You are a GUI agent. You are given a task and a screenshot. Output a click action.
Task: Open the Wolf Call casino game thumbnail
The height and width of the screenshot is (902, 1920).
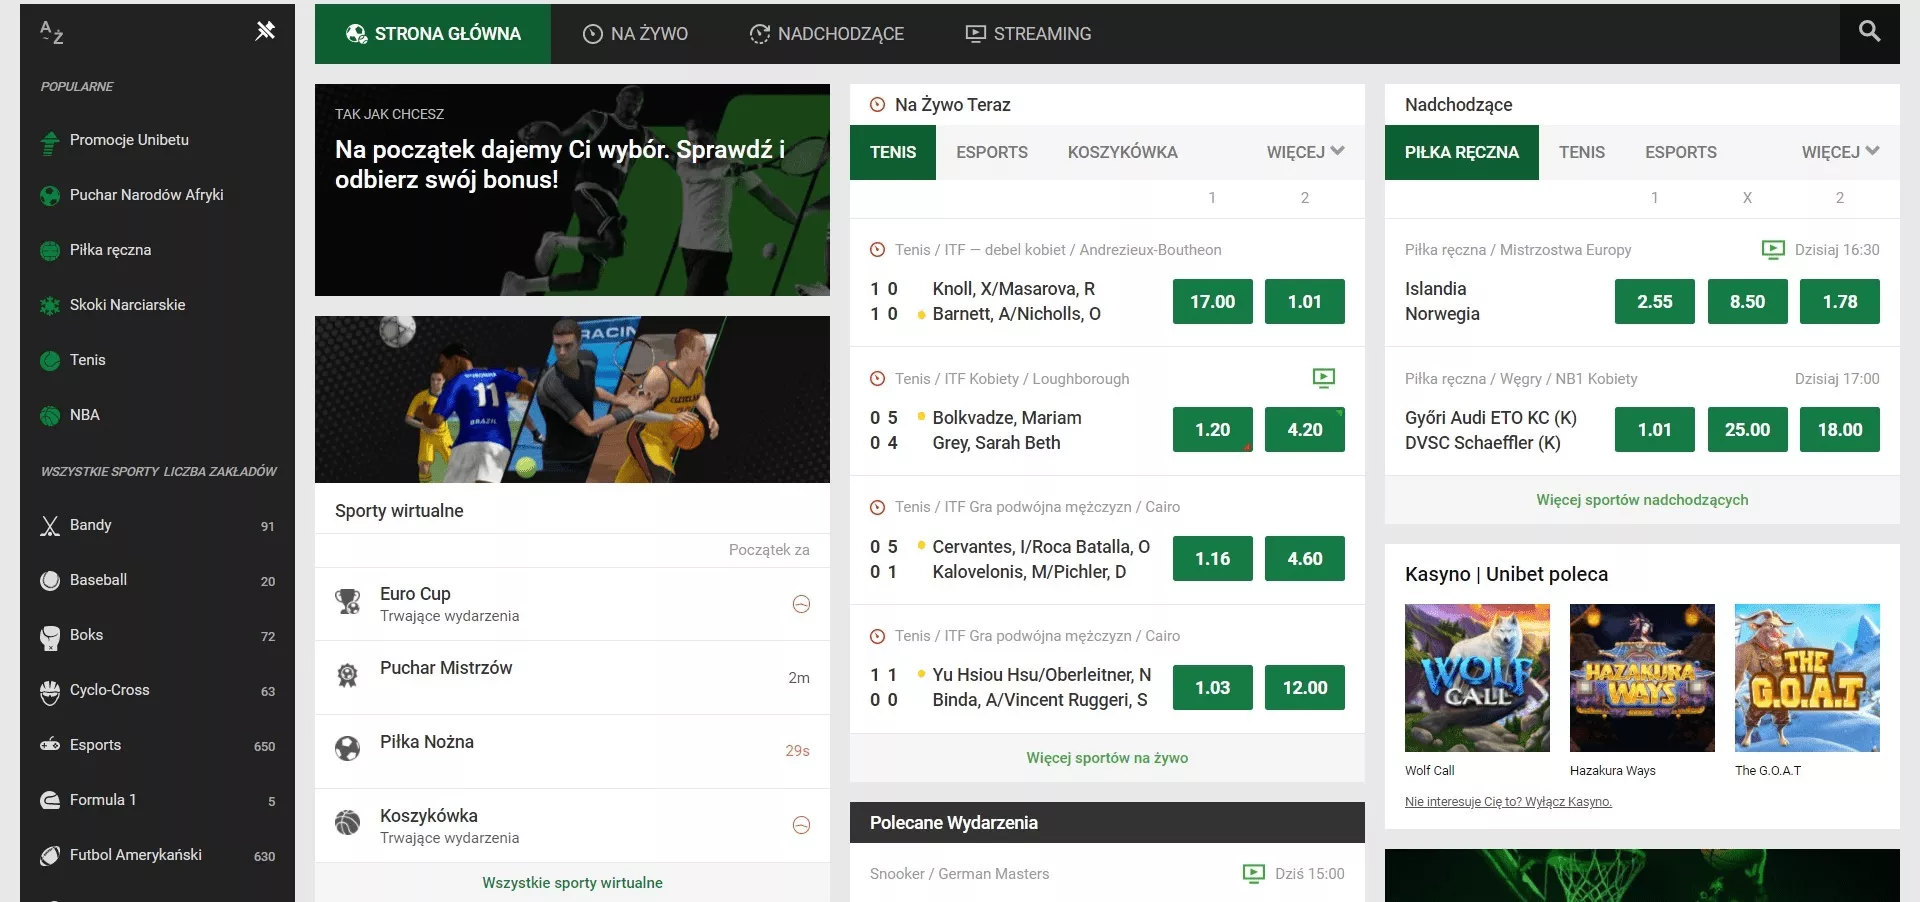tap(1477, 678)
